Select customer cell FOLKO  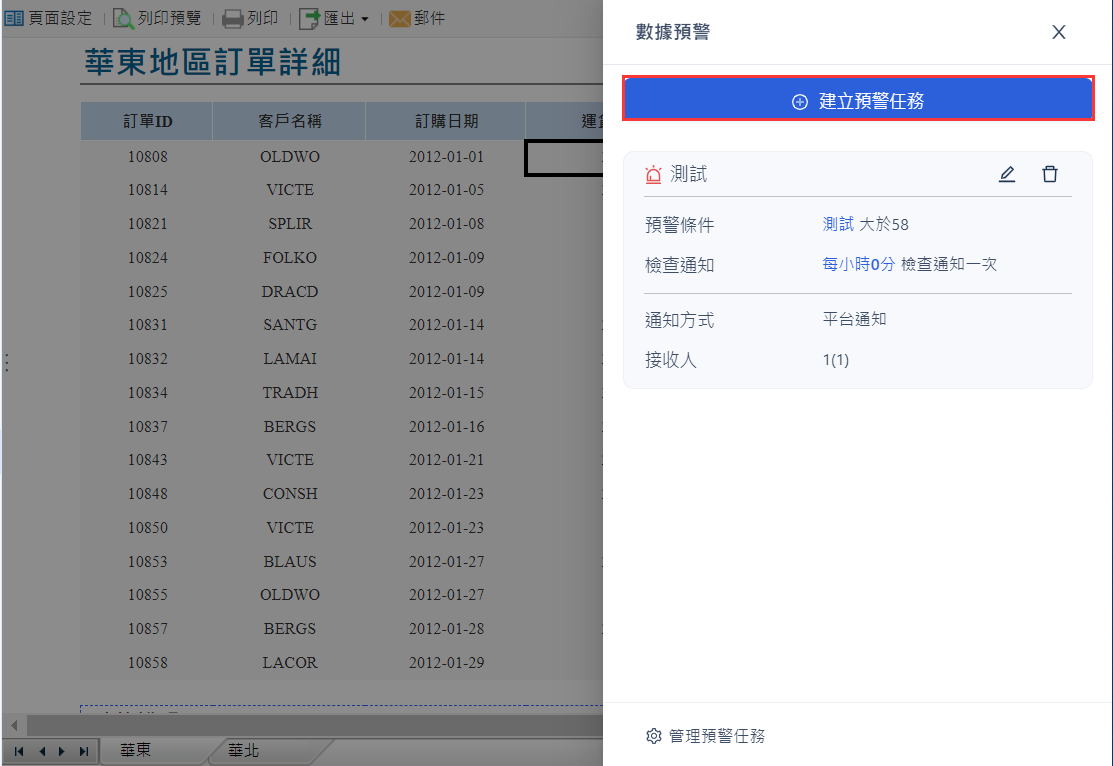[290, 258]
